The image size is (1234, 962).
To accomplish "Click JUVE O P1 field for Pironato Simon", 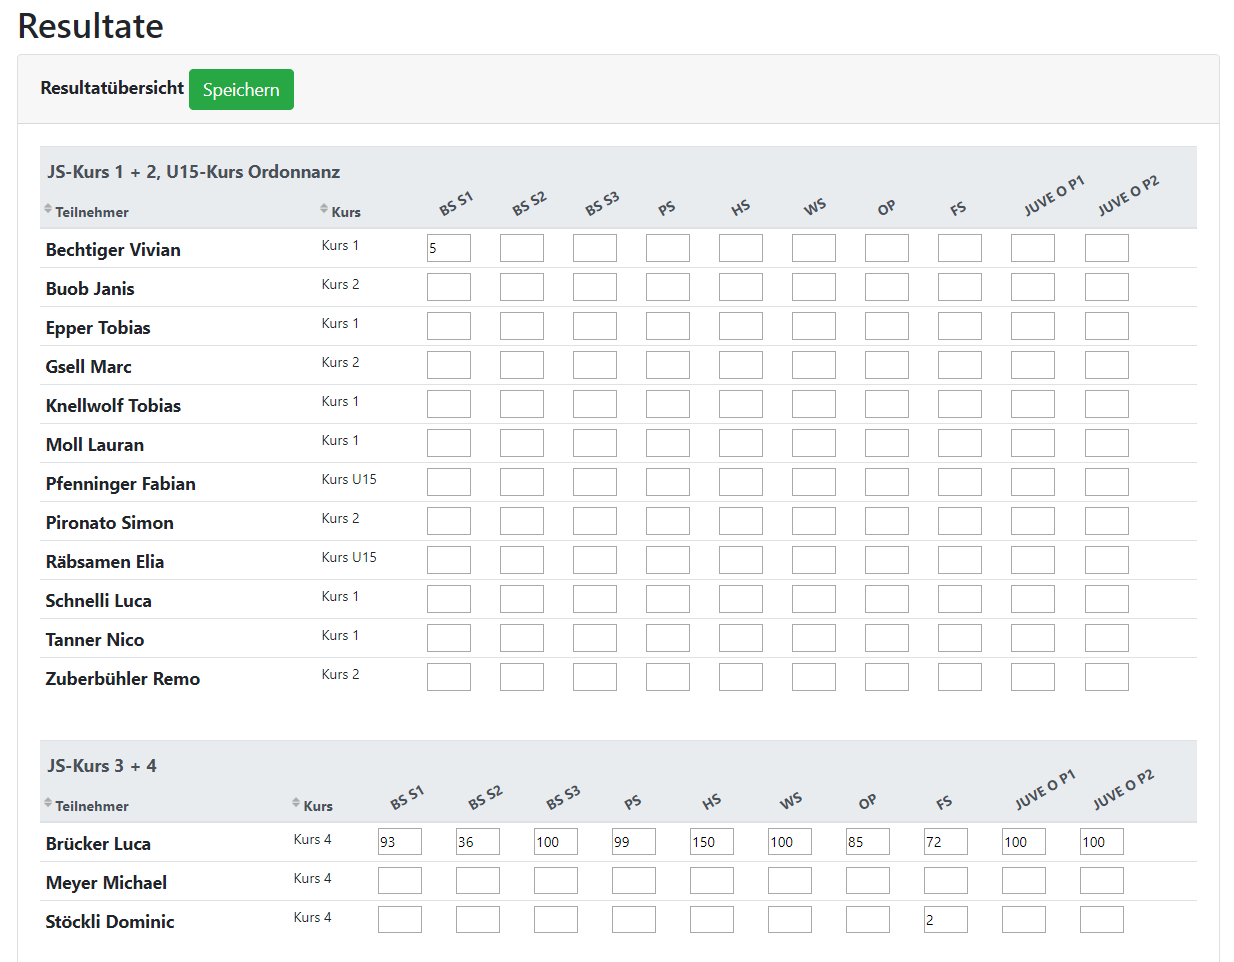I will pyautogui.click(x=1033, y=521).
